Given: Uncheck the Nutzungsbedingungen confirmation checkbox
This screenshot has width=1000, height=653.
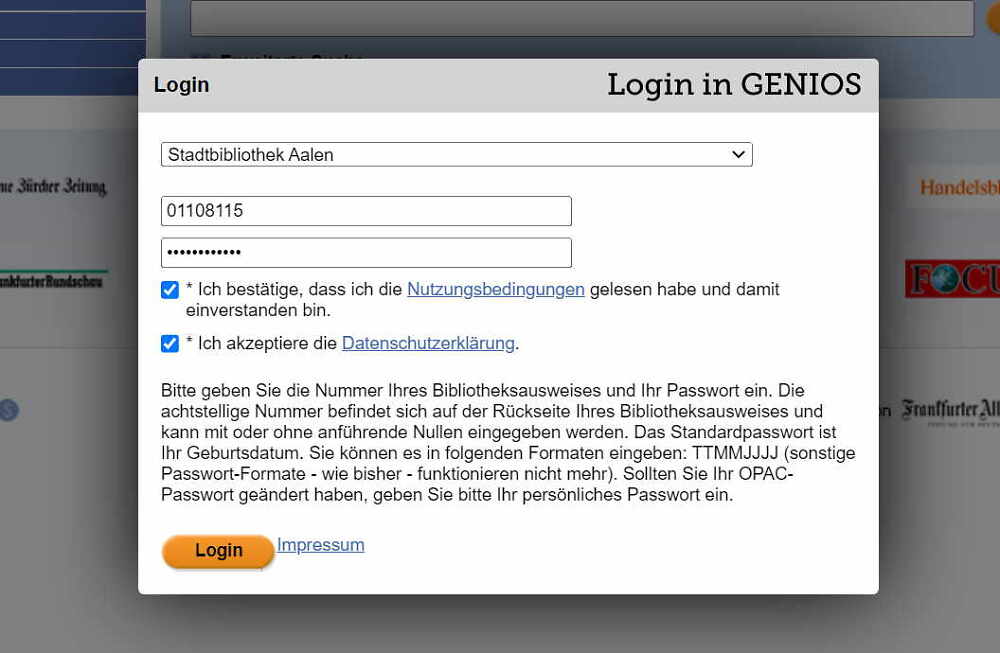Looking at the screenshot, I should coord(170,290).
